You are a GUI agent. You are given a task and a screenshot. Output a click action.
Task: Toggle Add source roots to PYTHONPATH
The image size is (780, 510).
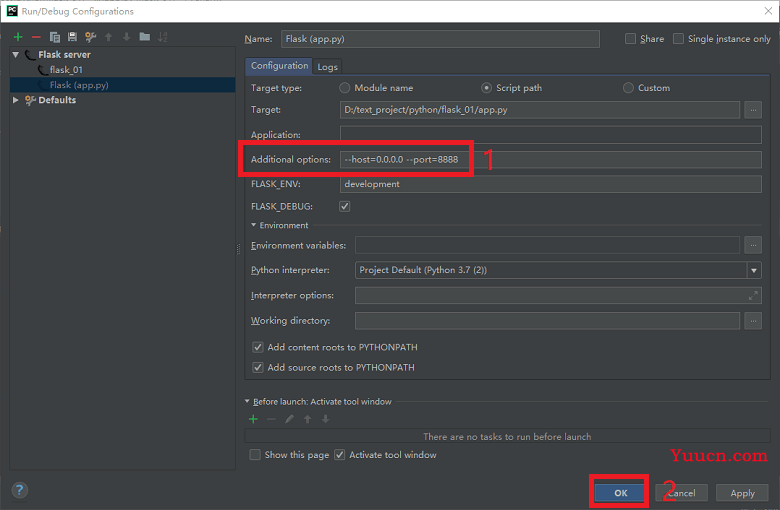point(258,368)
